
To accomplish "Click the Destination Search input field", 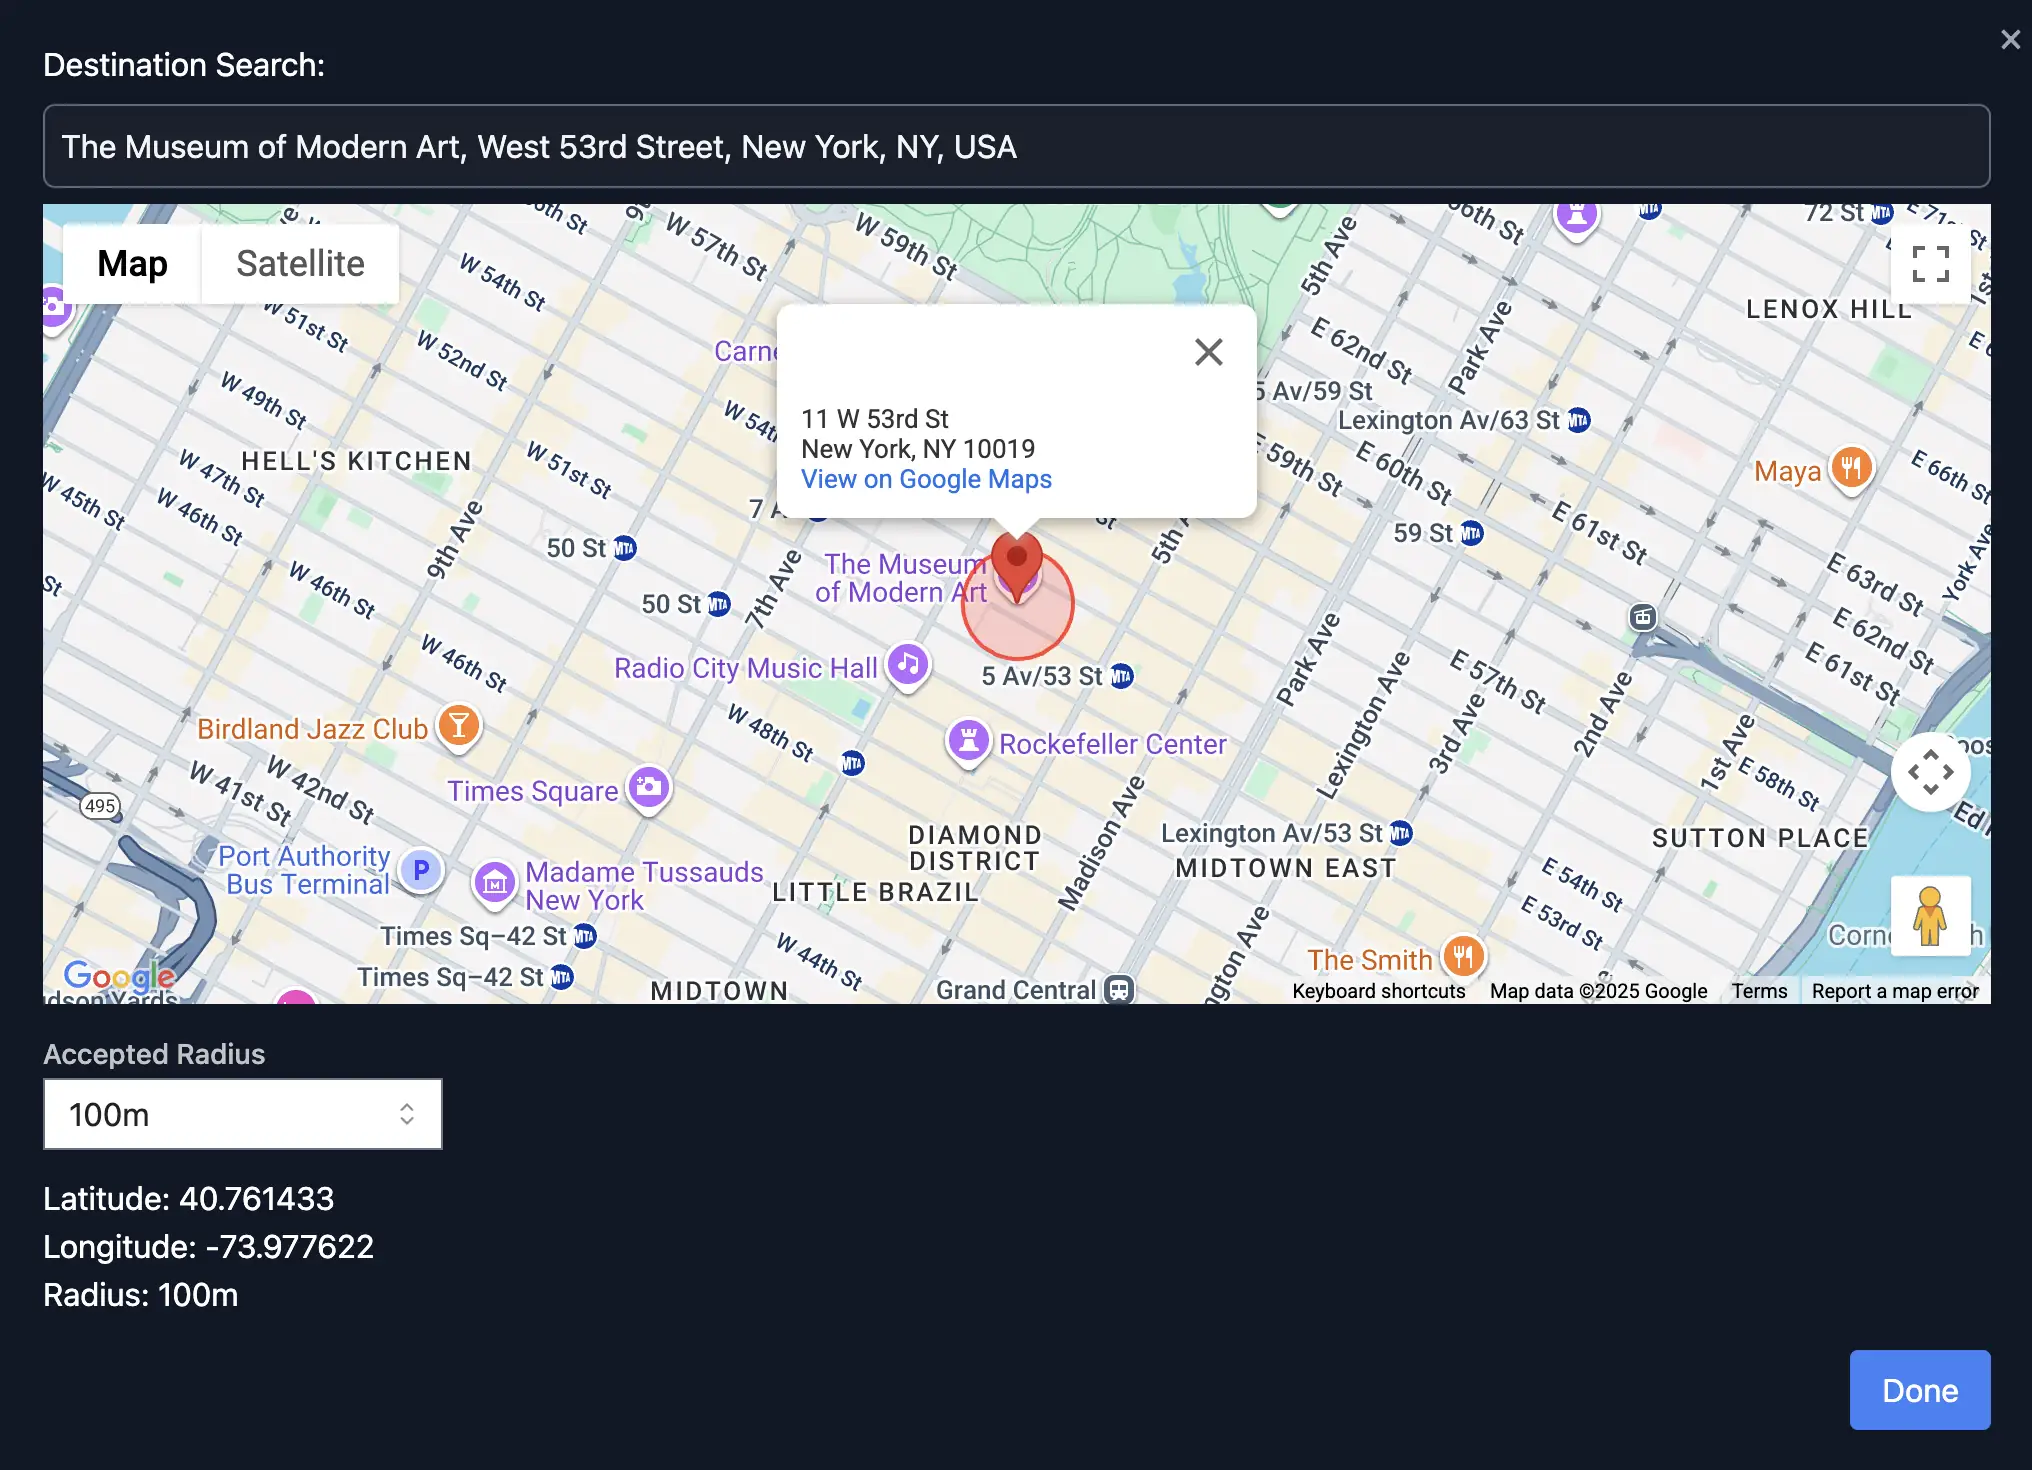I will (1016, 146).
